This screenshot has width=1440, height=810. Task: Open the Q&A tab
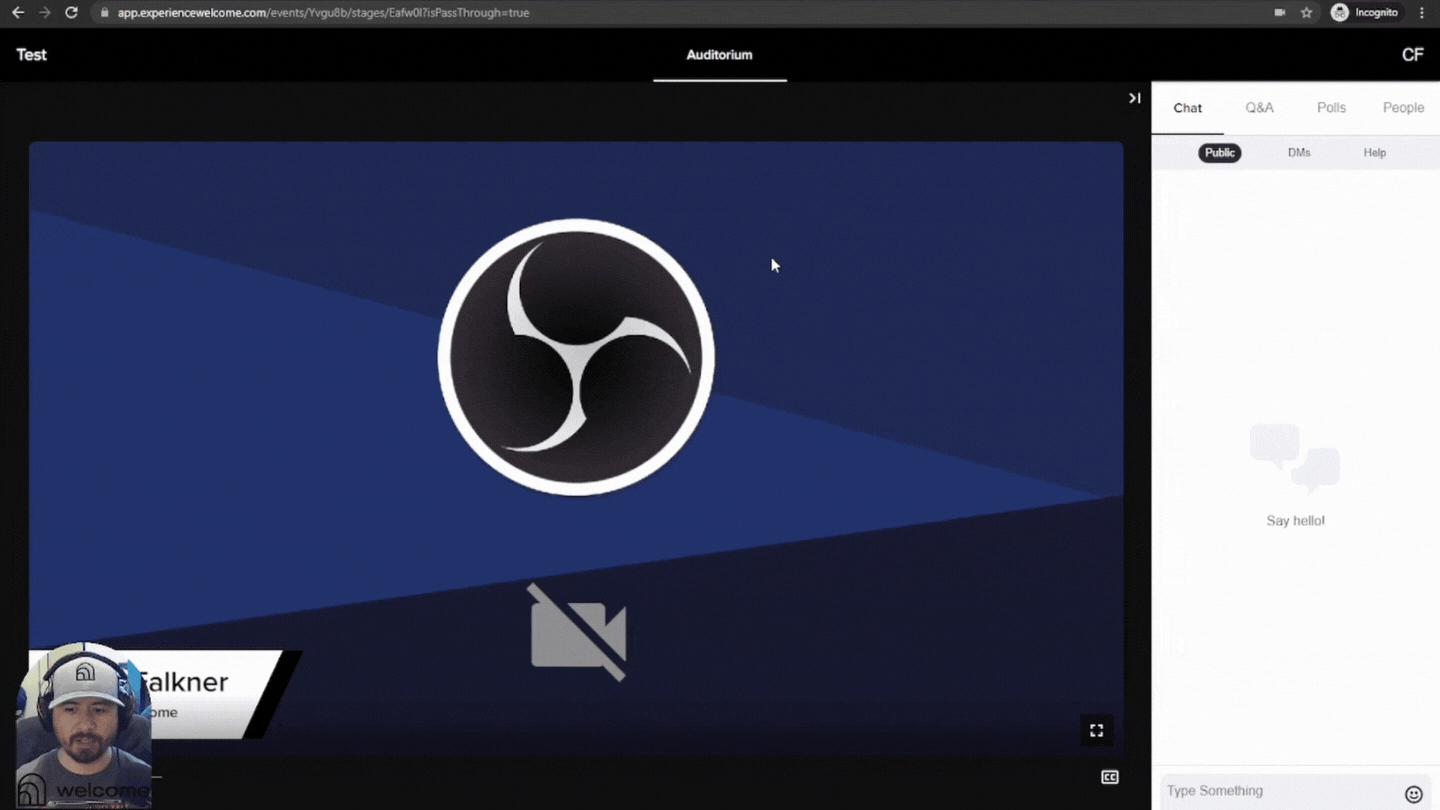click(x=1259, y=108)
